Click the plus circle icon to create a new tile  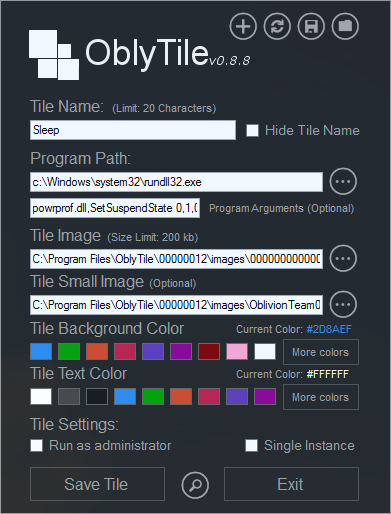pos(243,26)
